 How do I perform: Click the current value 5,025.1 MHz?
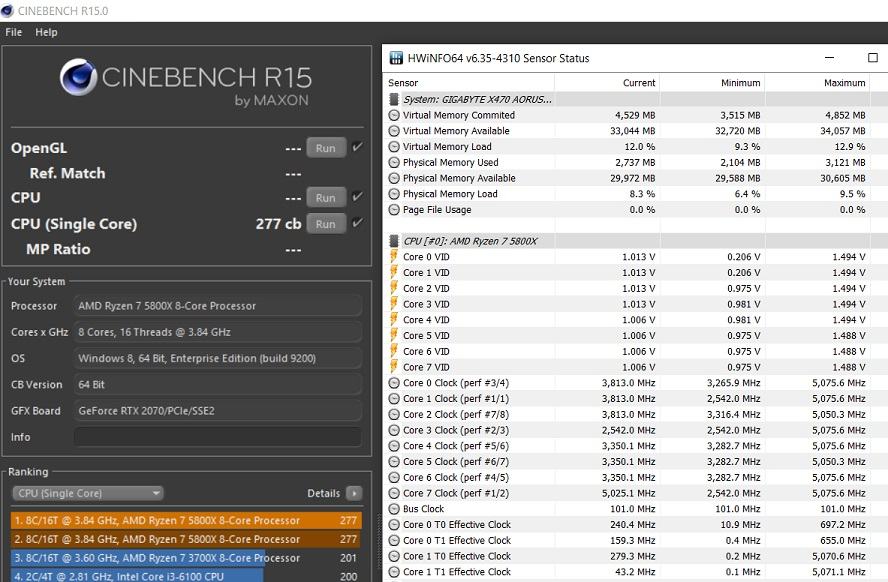629,493
